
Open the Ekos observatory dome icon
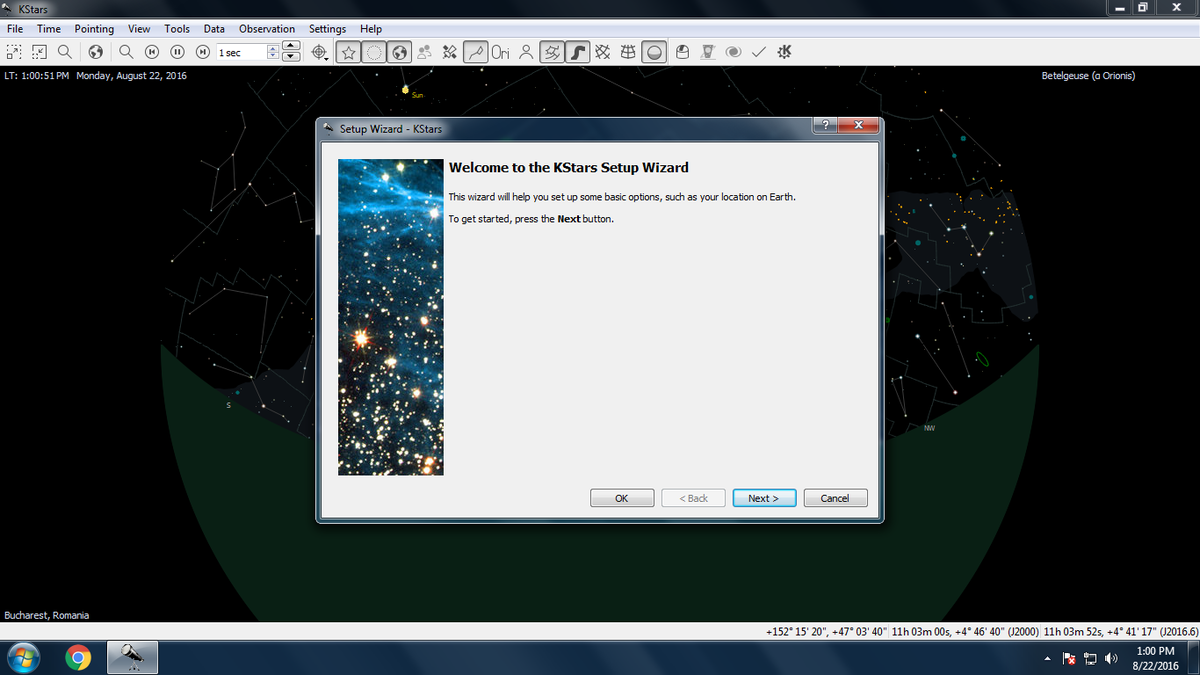click(x=682, y=52)
